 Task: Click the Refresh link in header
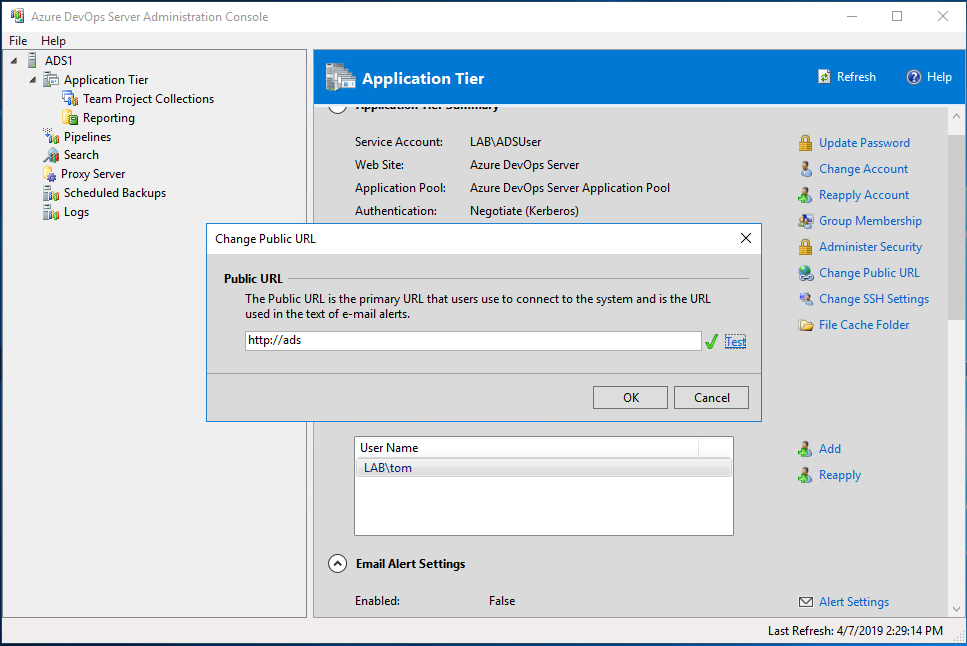point(856,77)
